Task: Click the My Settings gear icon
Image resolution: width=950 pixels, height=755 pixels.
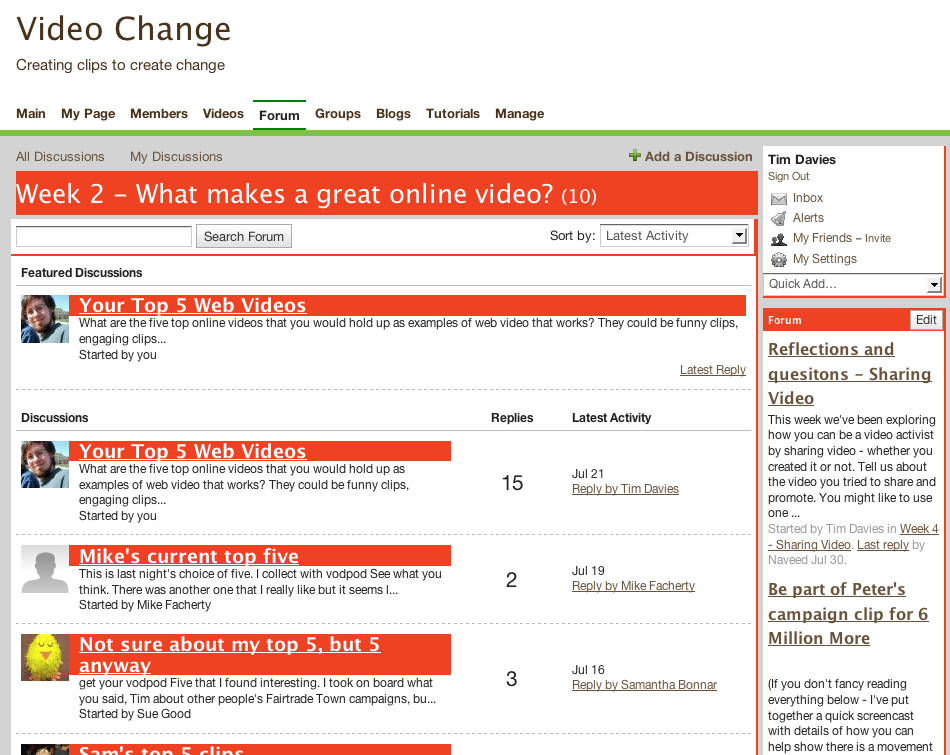Action: [x=778, y=260]
